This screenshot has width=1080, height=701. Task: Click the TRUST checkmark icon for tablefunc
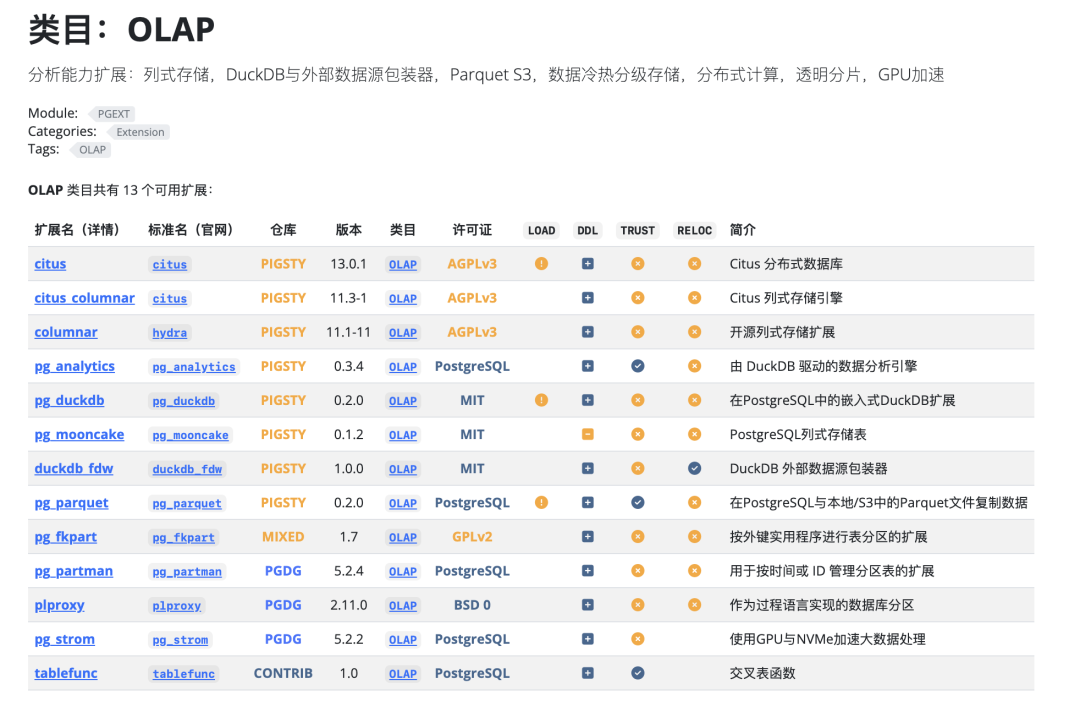(x=638, y=673)
